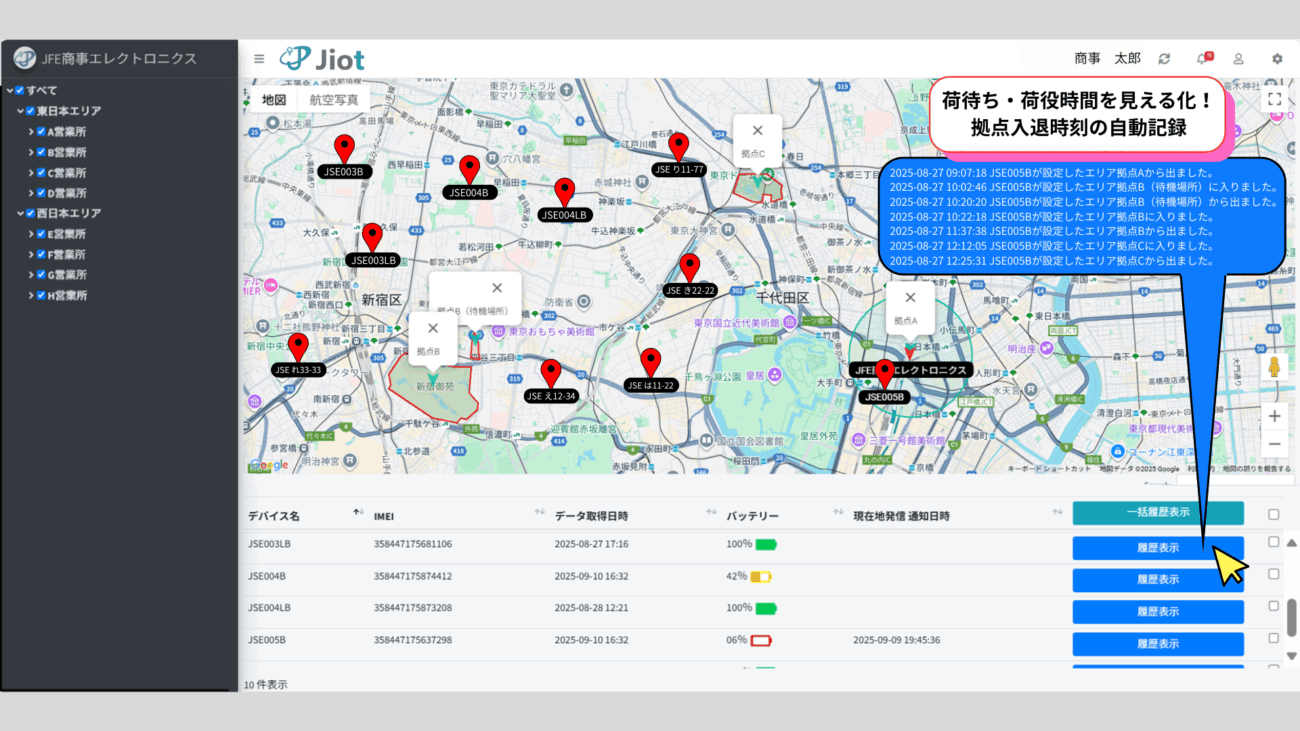The width and height of the screenshot is (1300, 731).
Task: Open the hamburger menu next to Jiot logo
Action: click(259, 59)
